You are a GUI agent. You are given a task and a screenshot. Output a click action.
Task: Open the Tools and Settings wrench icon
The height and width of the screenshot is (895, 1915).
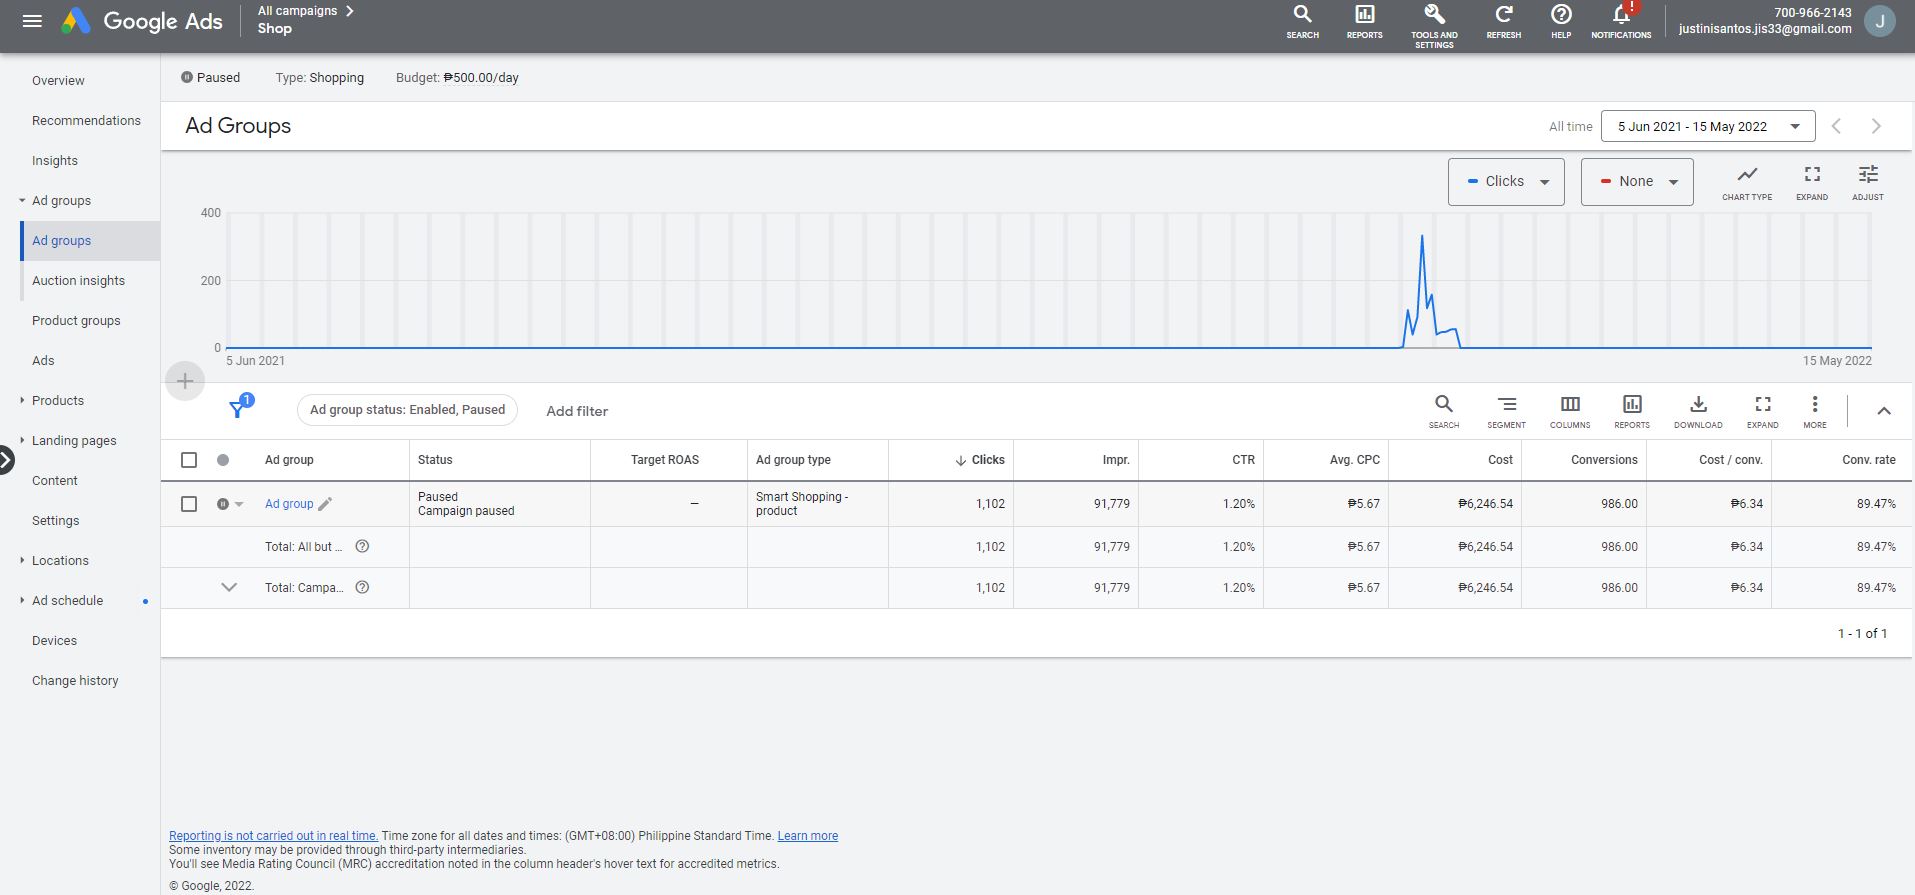1434,16
